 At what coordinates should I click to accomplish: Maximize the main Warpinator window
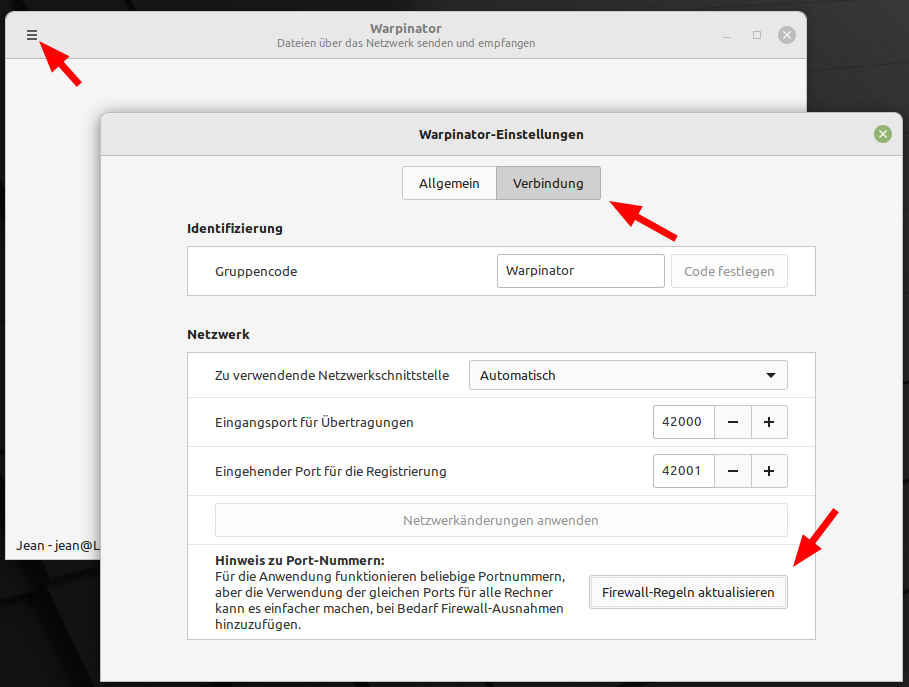coord(757,35)
